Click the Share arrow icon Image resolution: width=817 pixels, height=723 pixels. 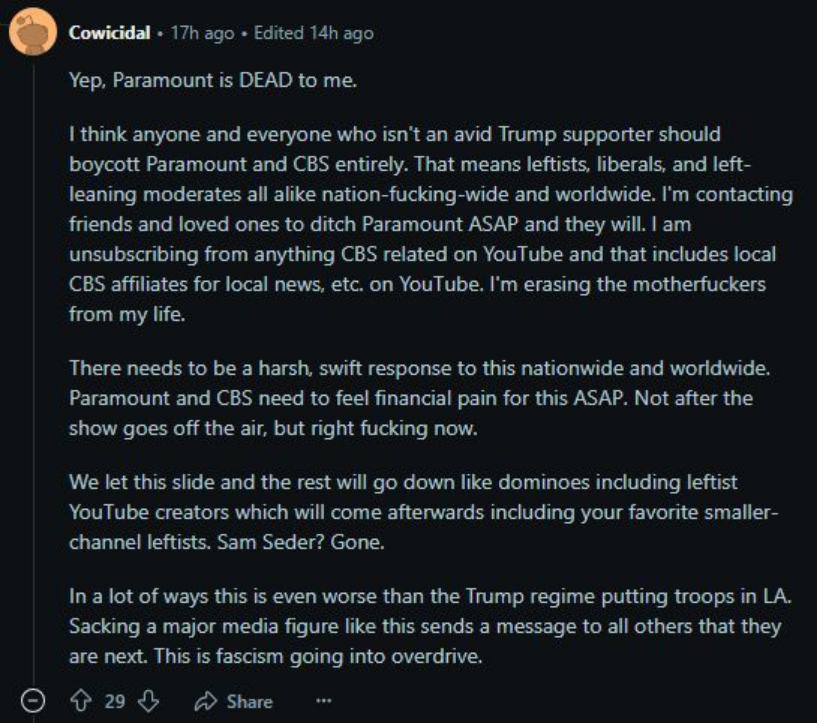click(206, 702)
